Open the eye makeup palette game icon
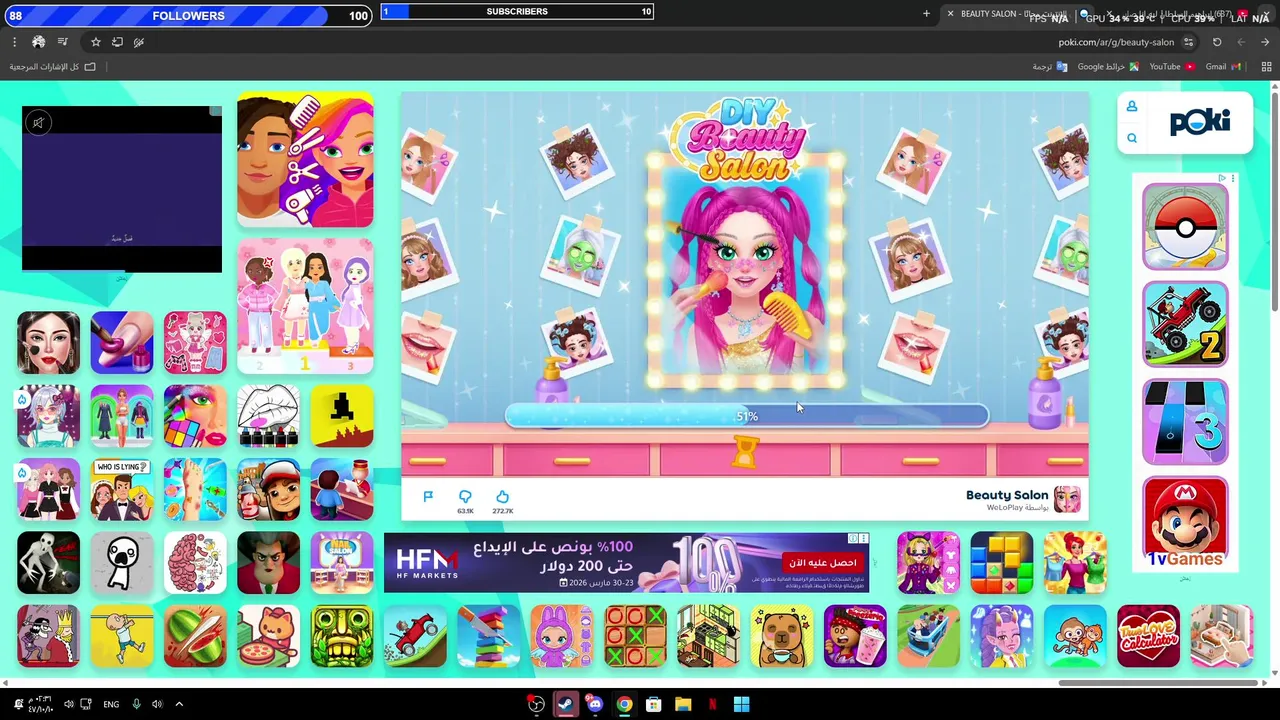Viewport: 1280px width, 720px height. click(x=195, y=416)
